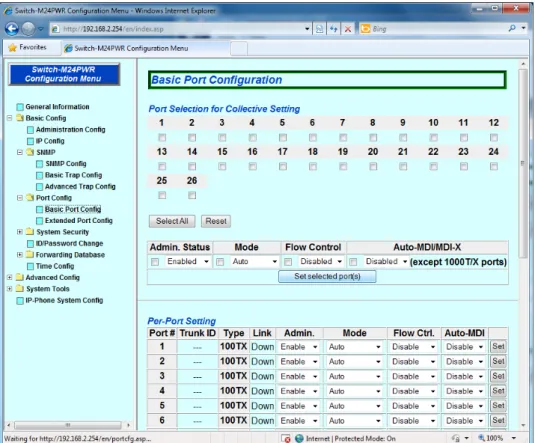Collapse the Basic Config tree node
Viewport: 535px width, 443px height.
click(10, 118)
